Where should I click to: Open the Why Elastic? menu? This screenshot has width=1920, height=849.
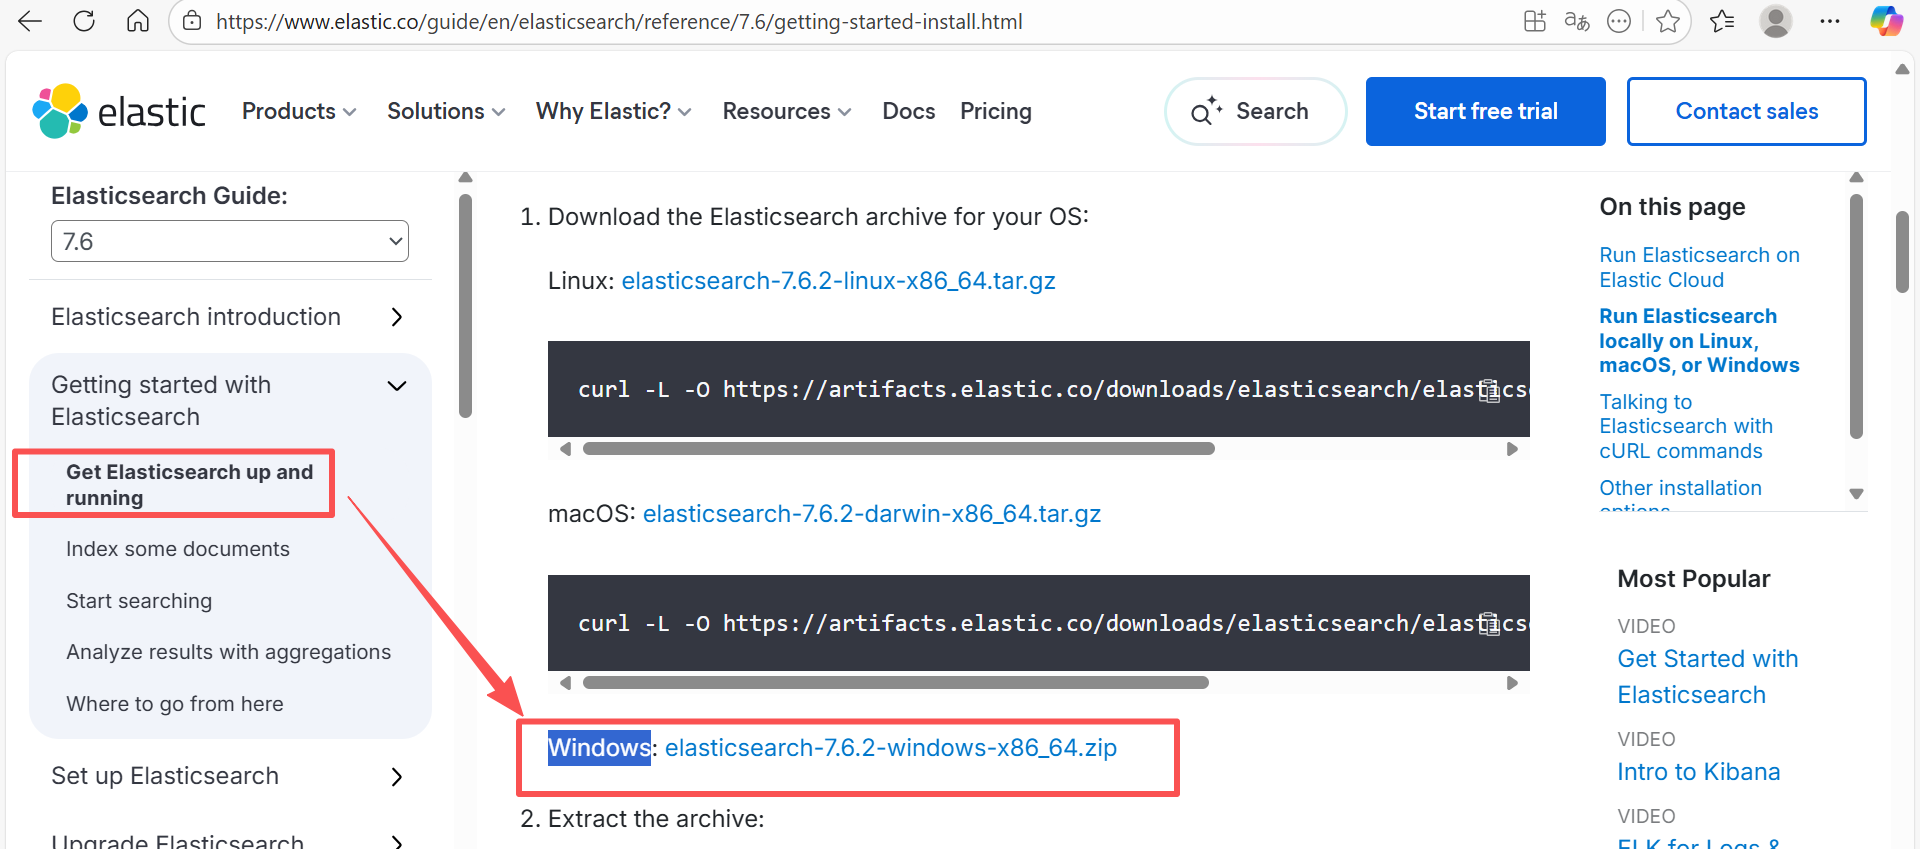coord(614,111)
